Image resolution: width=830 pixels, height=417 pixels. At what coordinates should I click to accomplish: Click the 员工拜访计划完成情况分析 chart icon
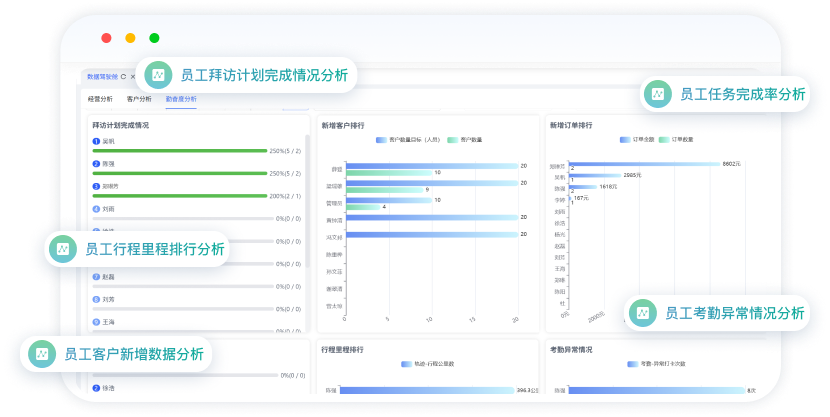pyautogui.click(x=157, y=74)
